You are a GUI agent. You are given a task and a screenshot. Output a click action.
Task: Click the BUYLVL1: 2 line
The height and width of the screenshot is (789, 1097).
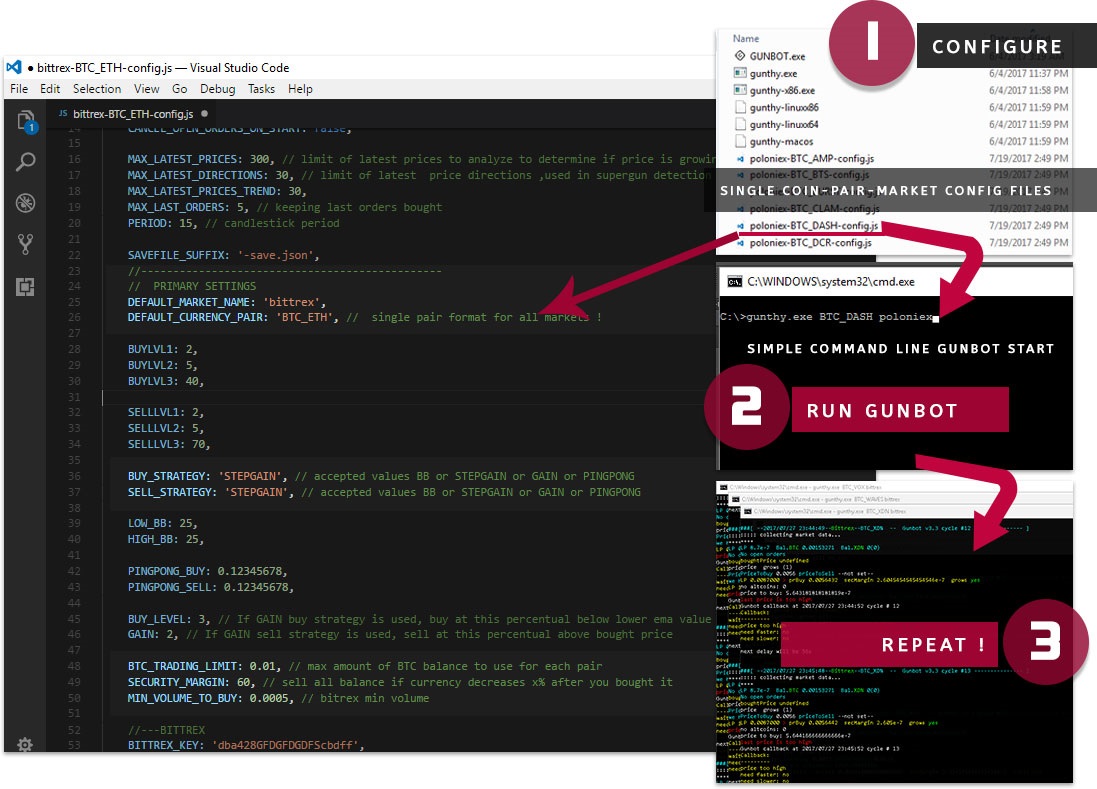pyautogui.click(x=162, y=349)
